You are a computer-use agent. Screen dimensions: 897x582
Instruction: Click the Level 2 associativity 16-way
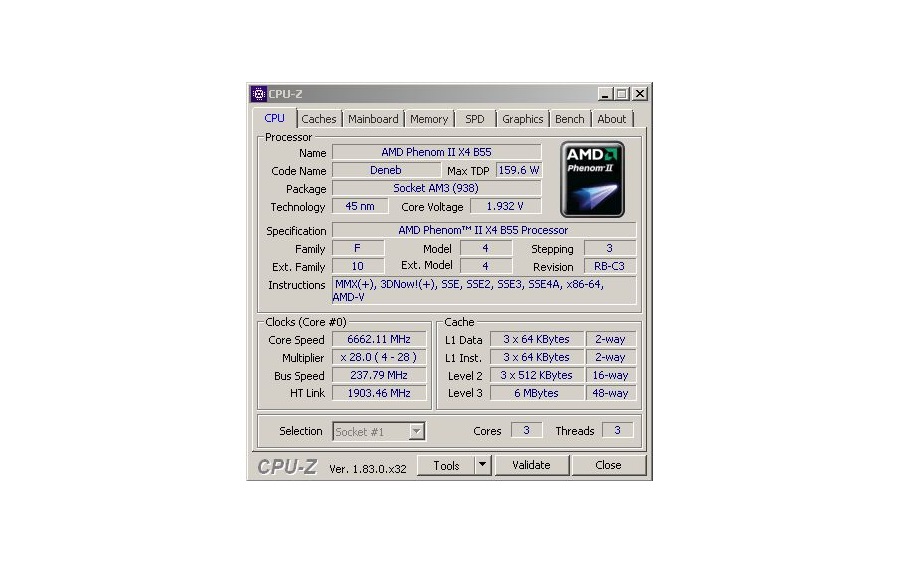click(610, 375)
